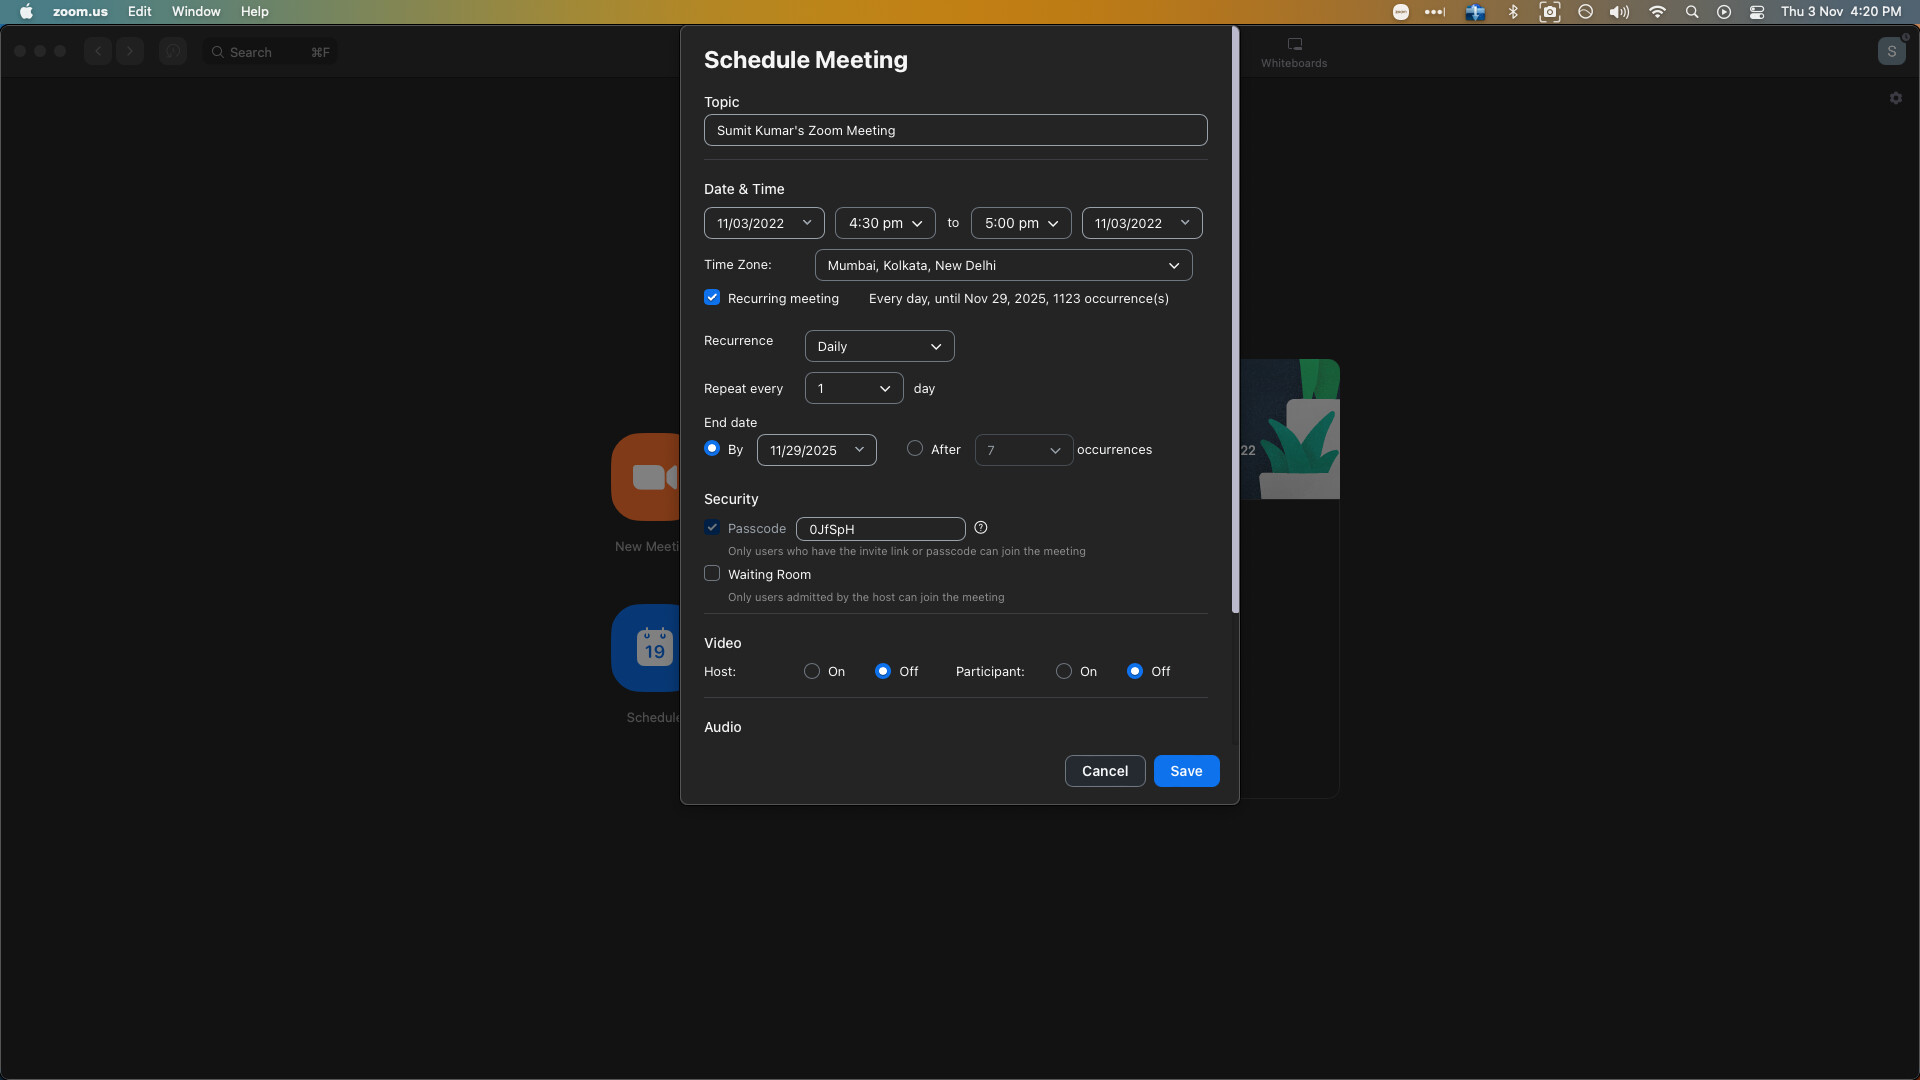1920x1080 pixels.
Task: Enable the Waiting Room checkbox
Action: [x=712, y=574]
